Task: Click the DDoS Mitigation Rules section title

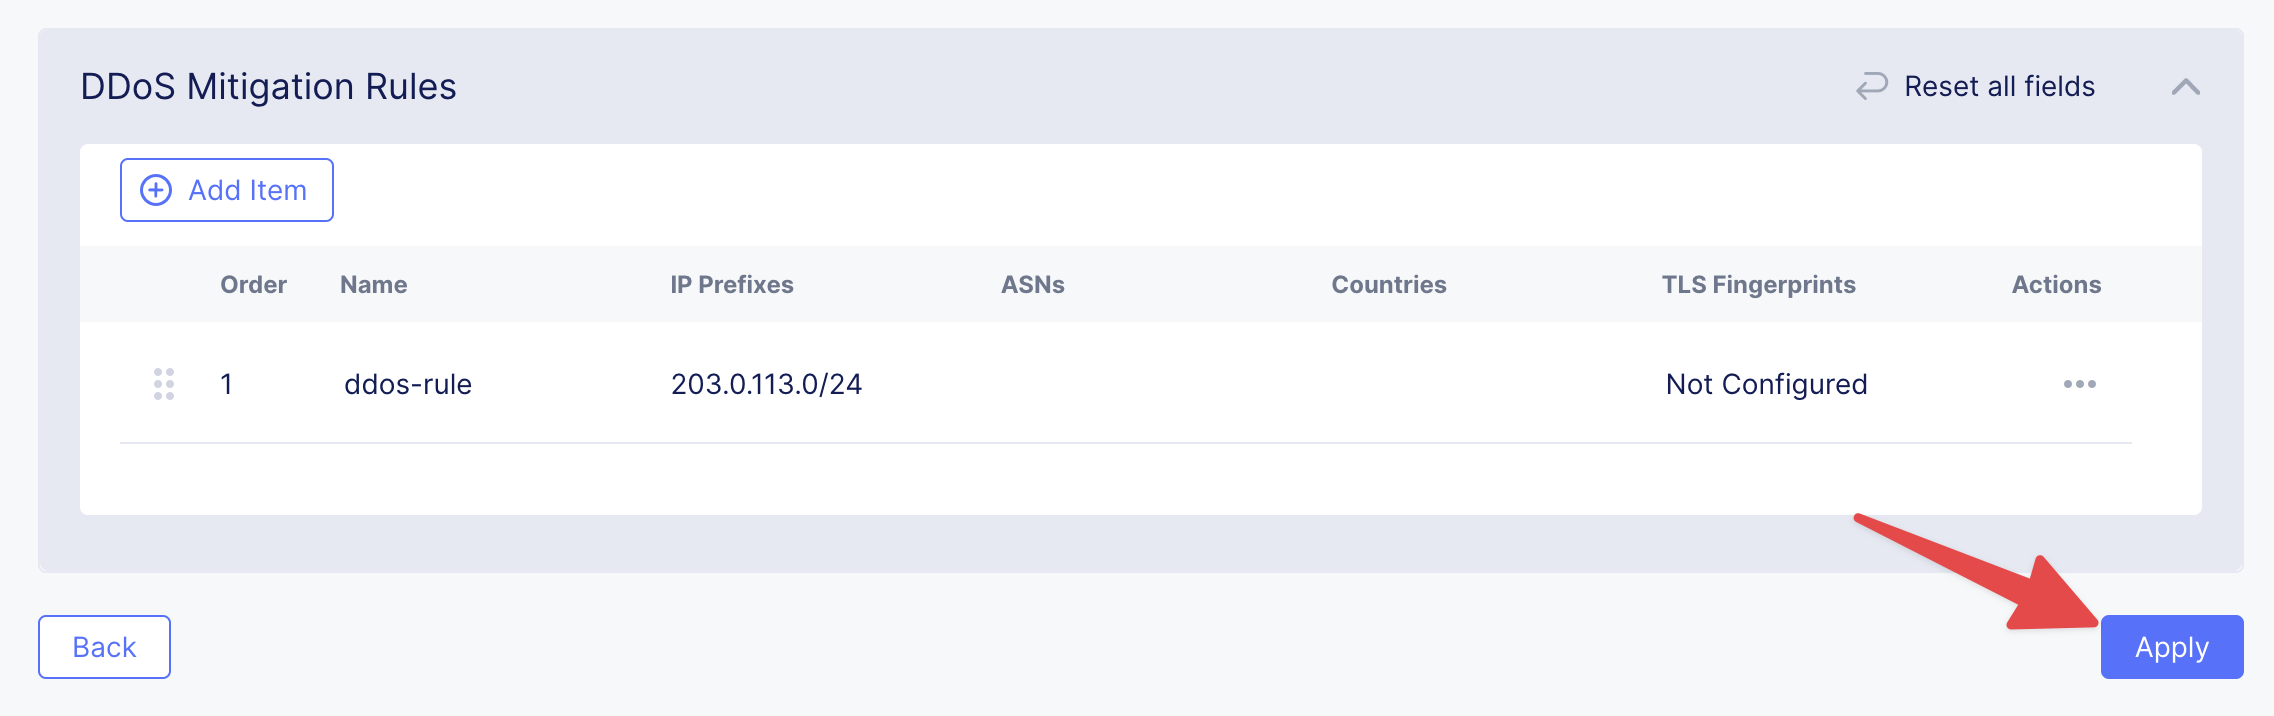Action: pos(268,87)
